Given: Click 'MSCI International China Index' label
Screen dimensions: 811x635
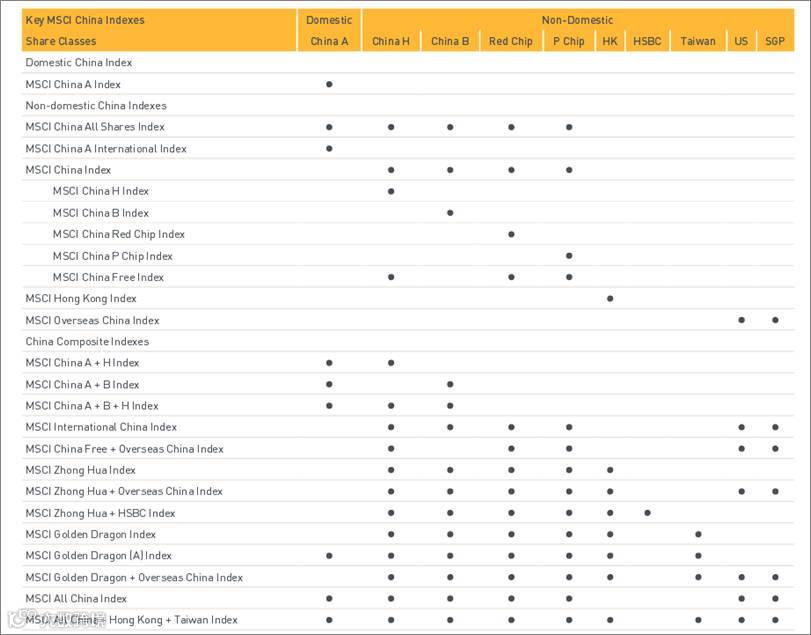Looking at the screenshot, I should [x=101, y=427].
